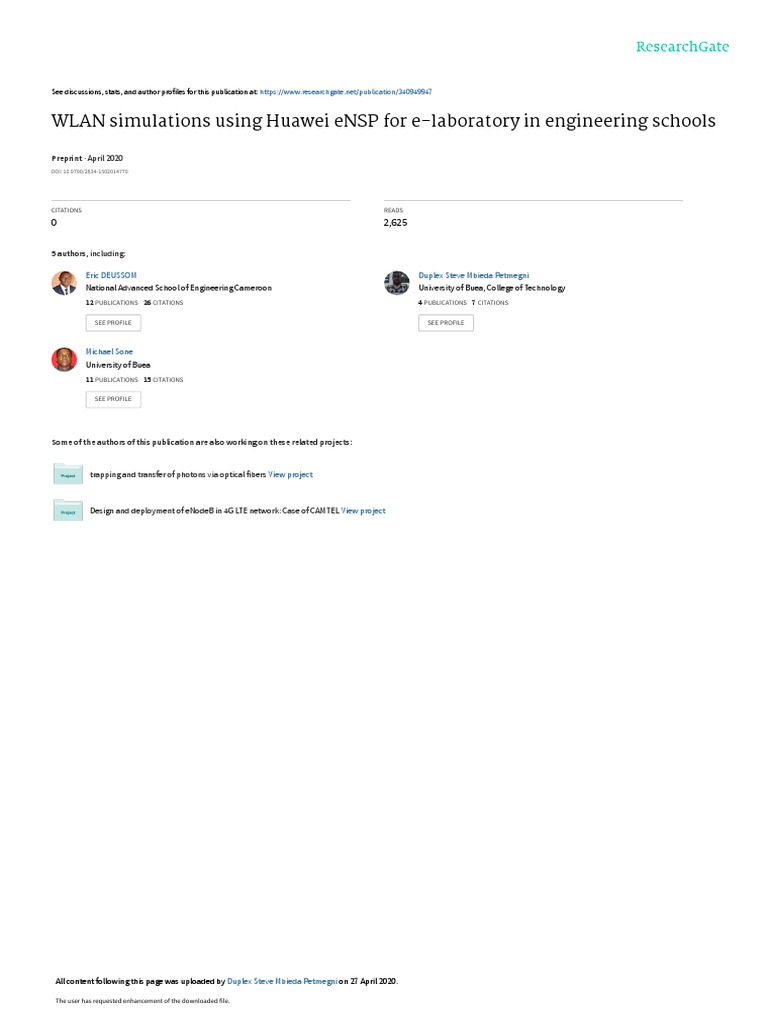Viewport: 768px width, 1024px height.
Task: Open View project link for trapping photons
Action: [x=291, y=475]
